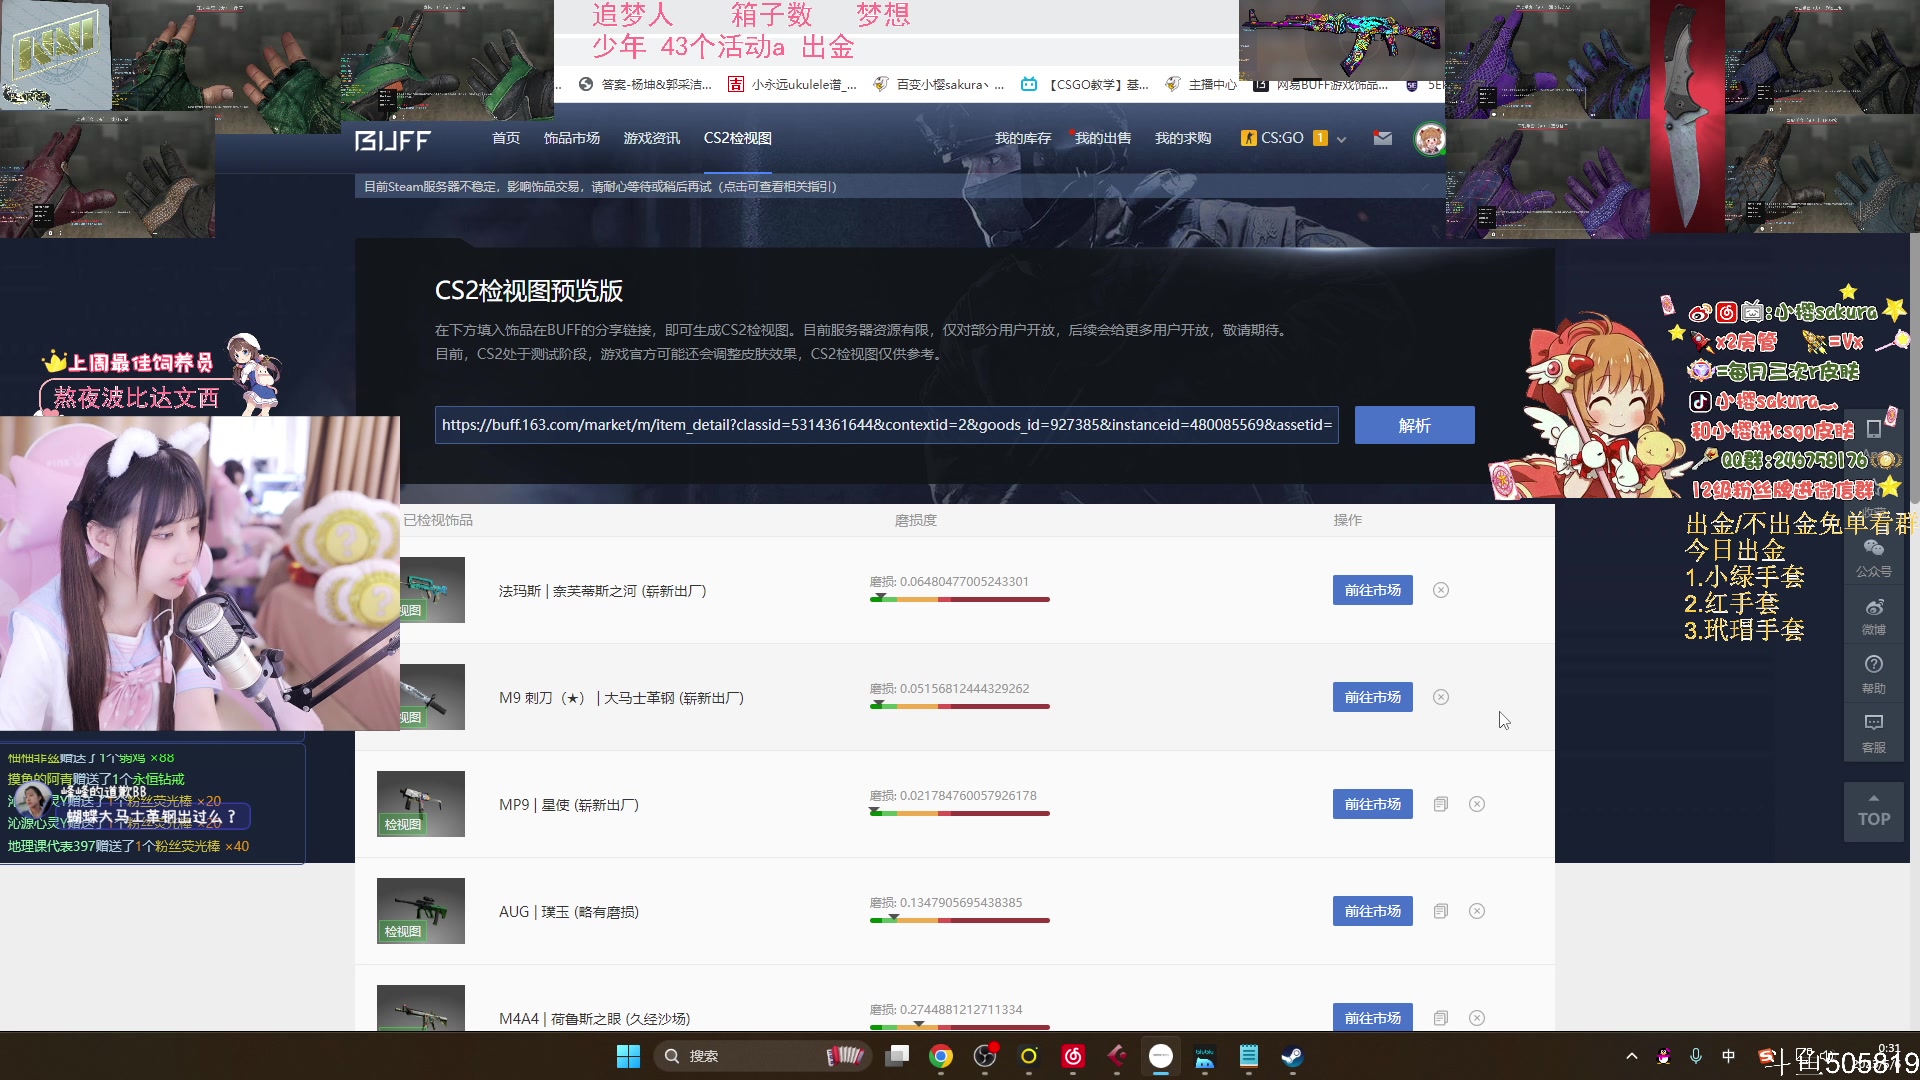Focus the BUFF share link input field

click(887, 425)
